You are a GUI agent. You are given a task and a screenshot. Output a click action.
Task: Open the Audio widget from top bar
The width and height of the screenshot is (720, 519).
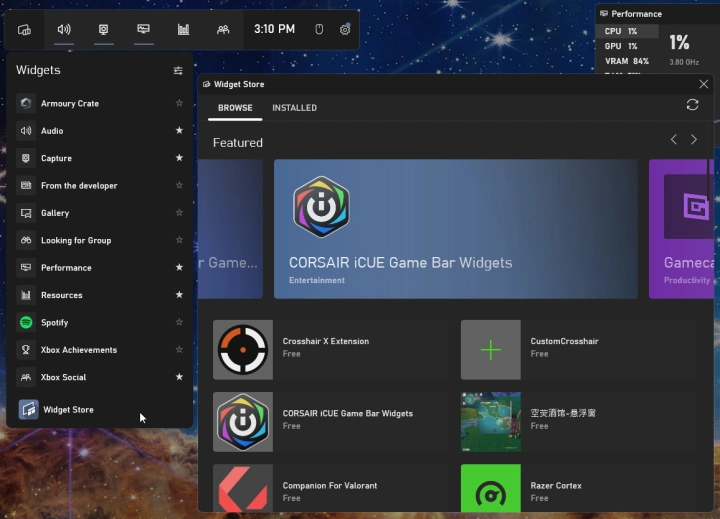coord(64,29)
